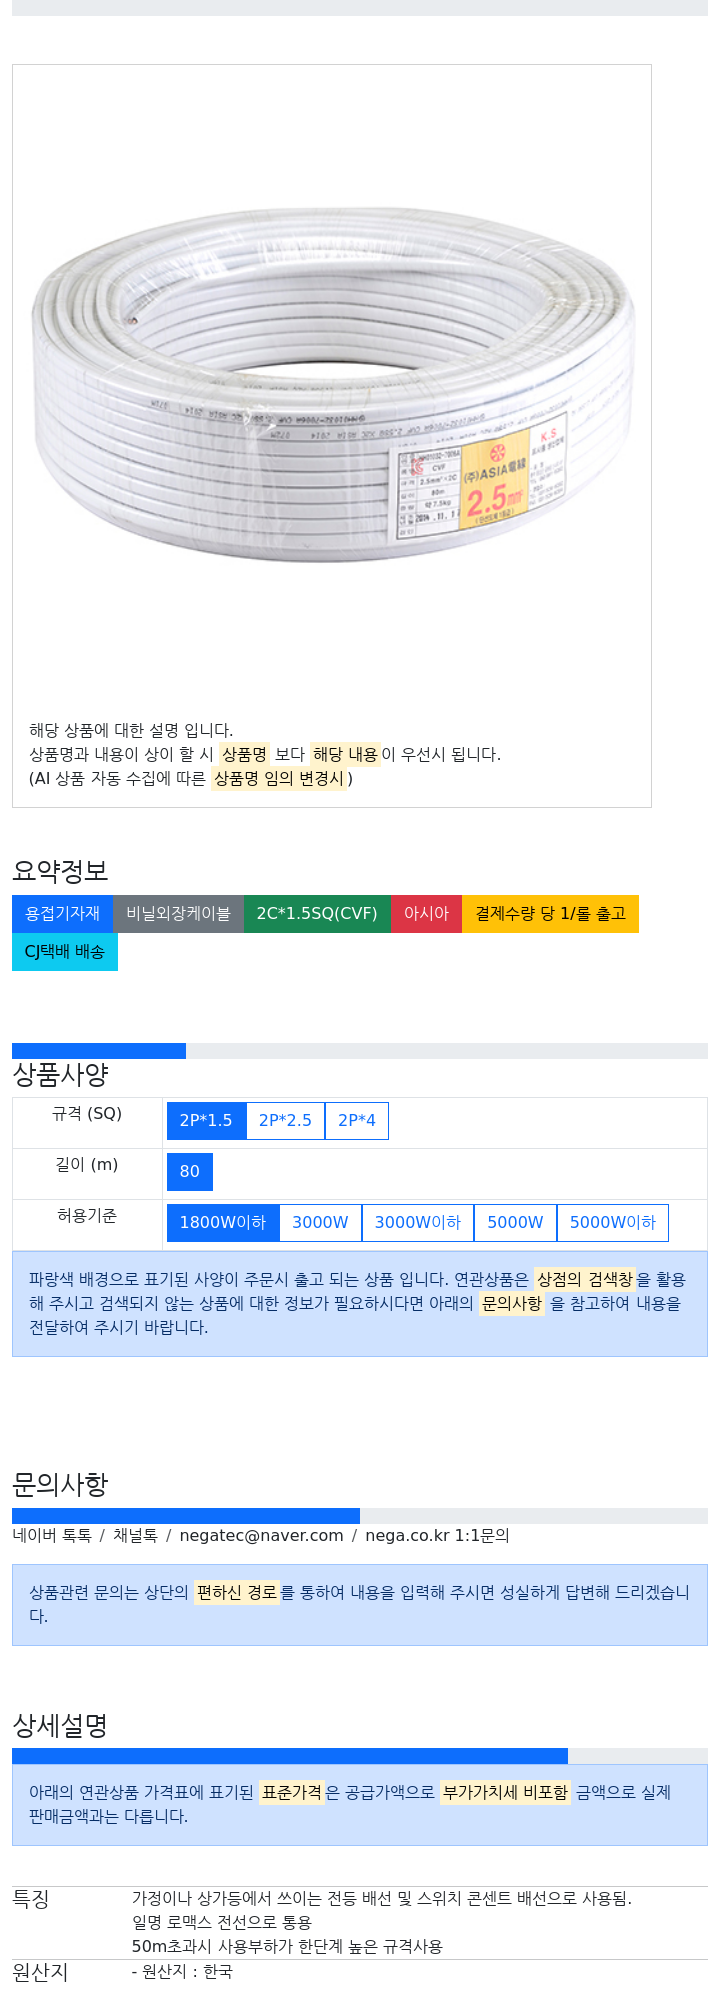Select the 용접기자재 blue tag
720x1992 pixels.
click(62, 914)
